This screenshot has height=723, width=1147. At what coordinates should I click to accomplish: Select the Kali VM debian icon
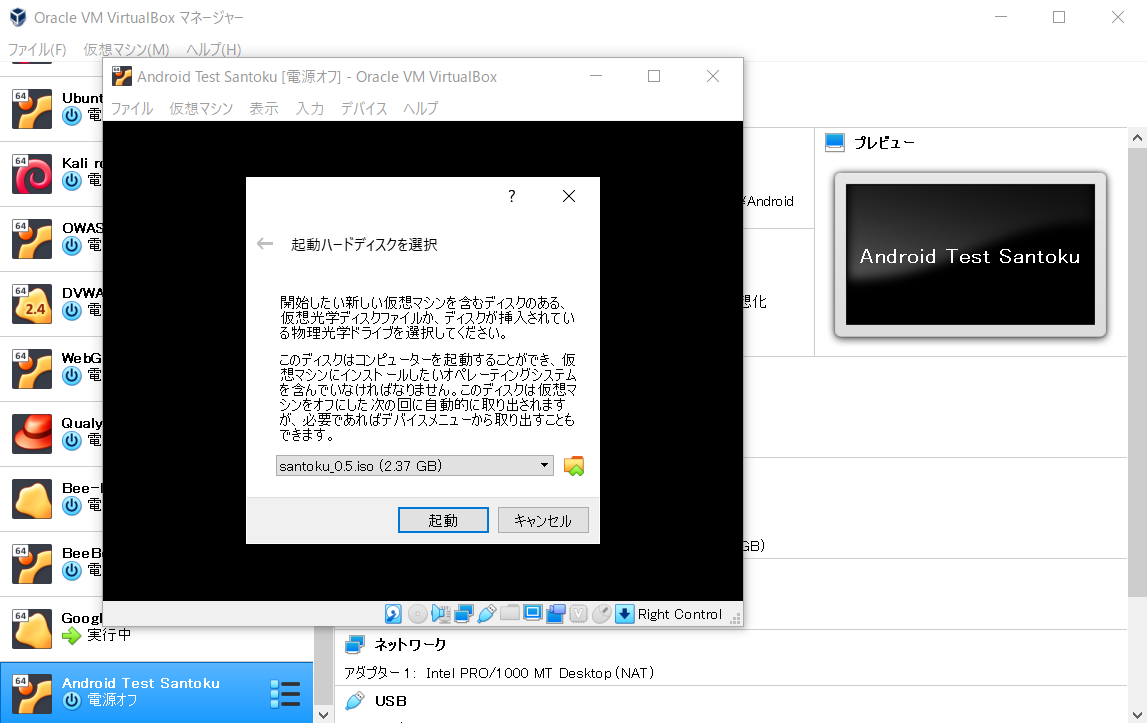click(32, 173)
